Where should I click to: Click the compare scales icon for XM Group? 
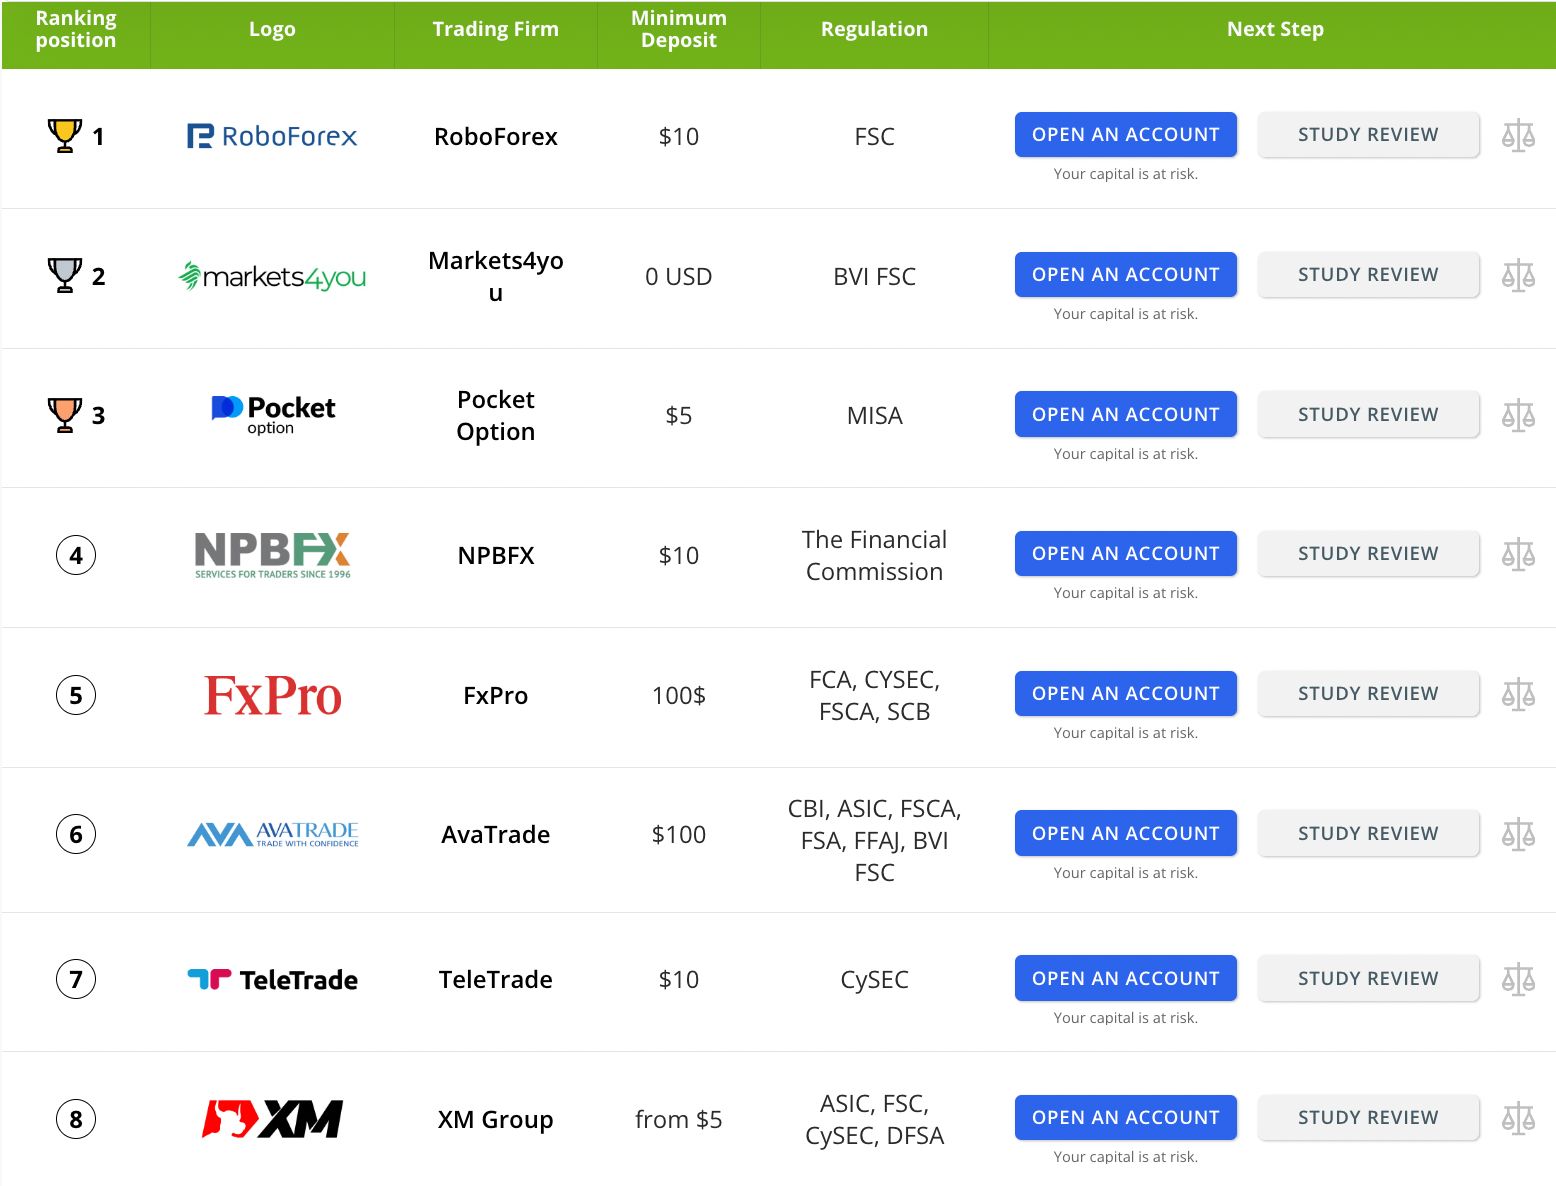point(1518,1118)
